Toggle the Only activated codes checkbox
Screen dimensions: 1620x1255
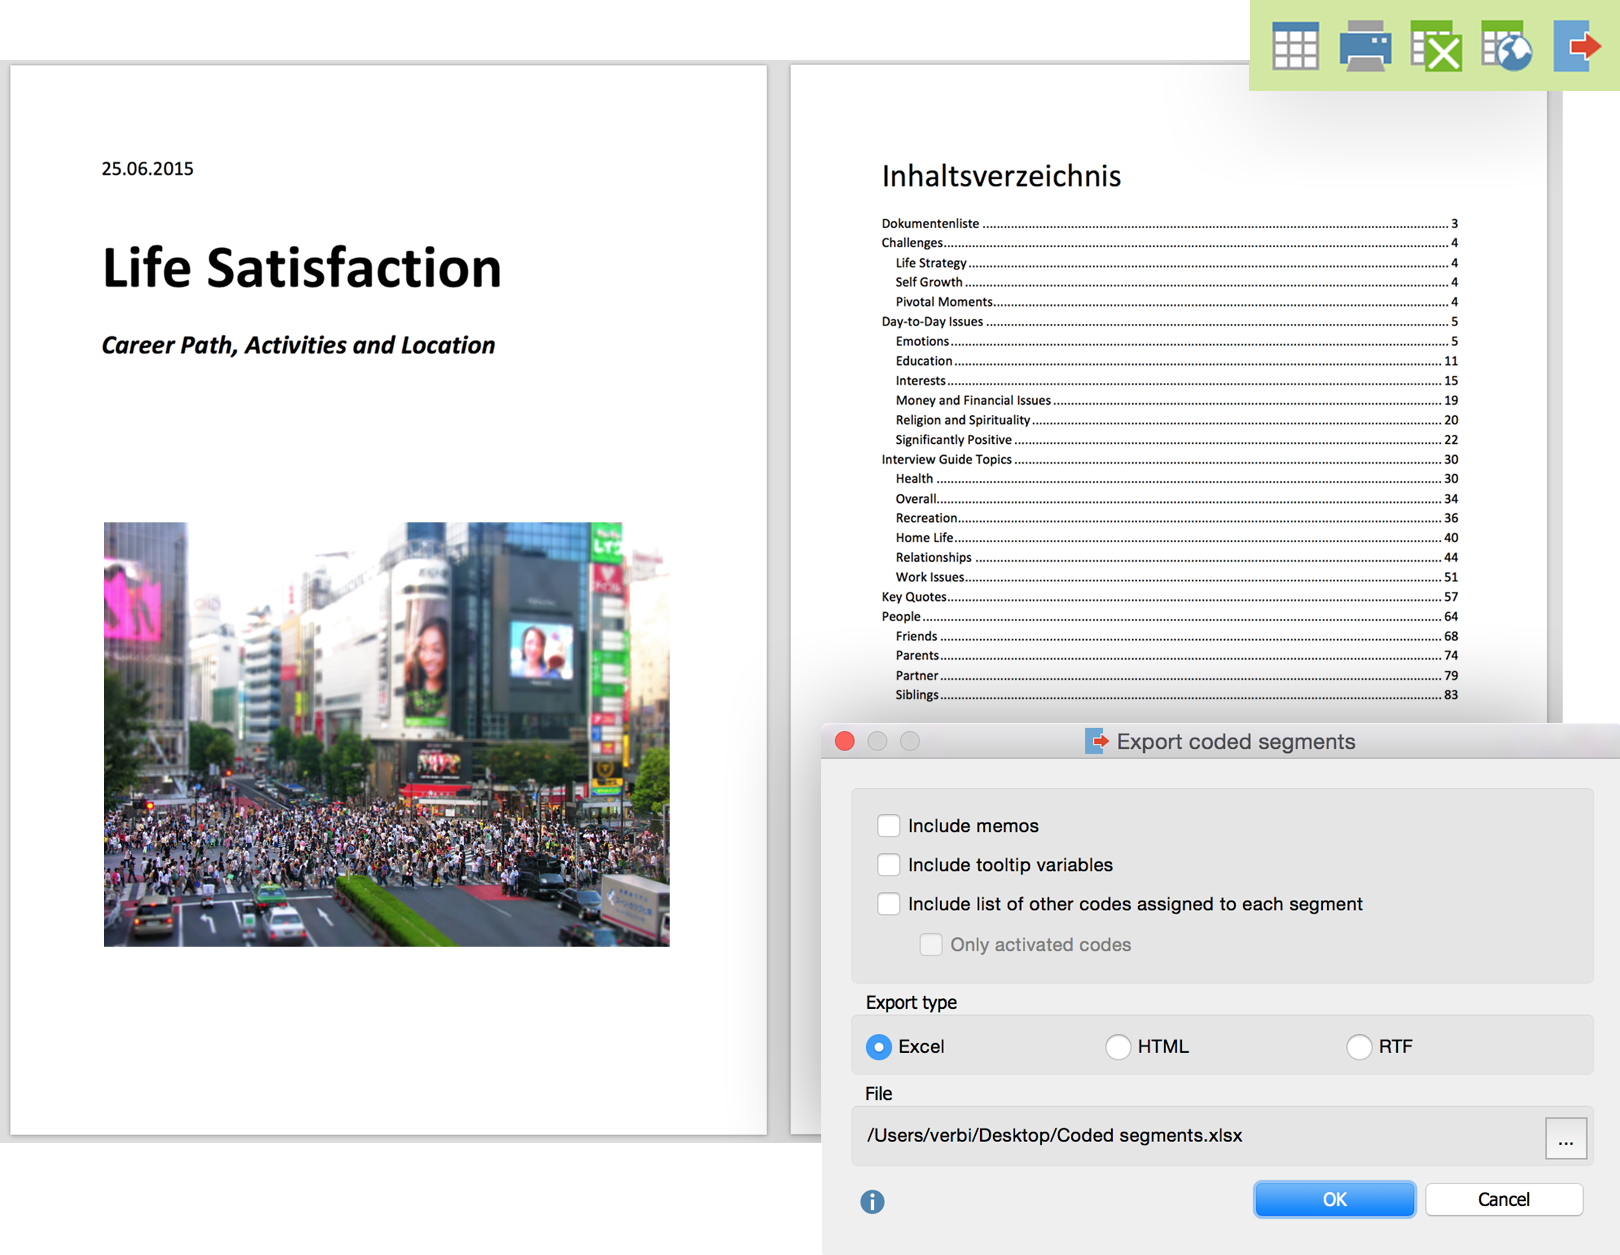coord(930,944)
